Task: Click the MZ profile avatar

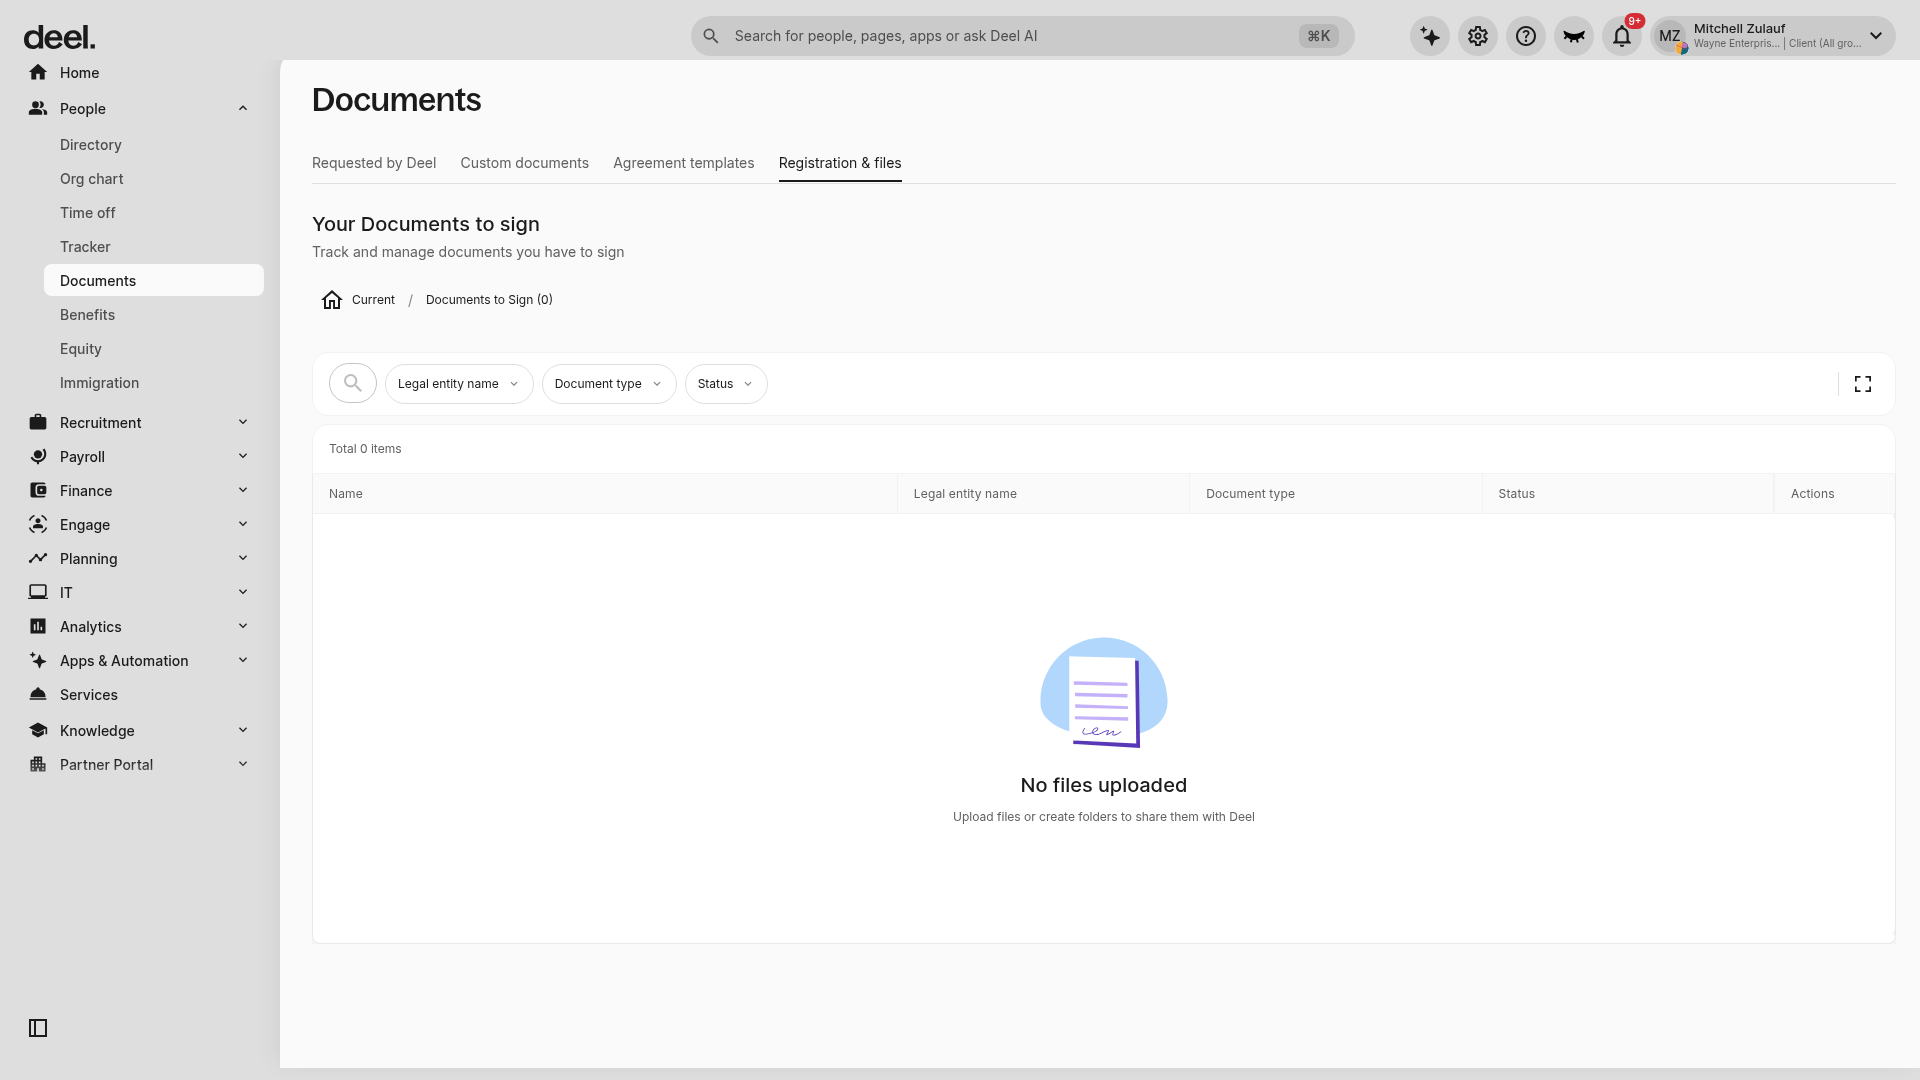Action: (x=1670, y=37)
